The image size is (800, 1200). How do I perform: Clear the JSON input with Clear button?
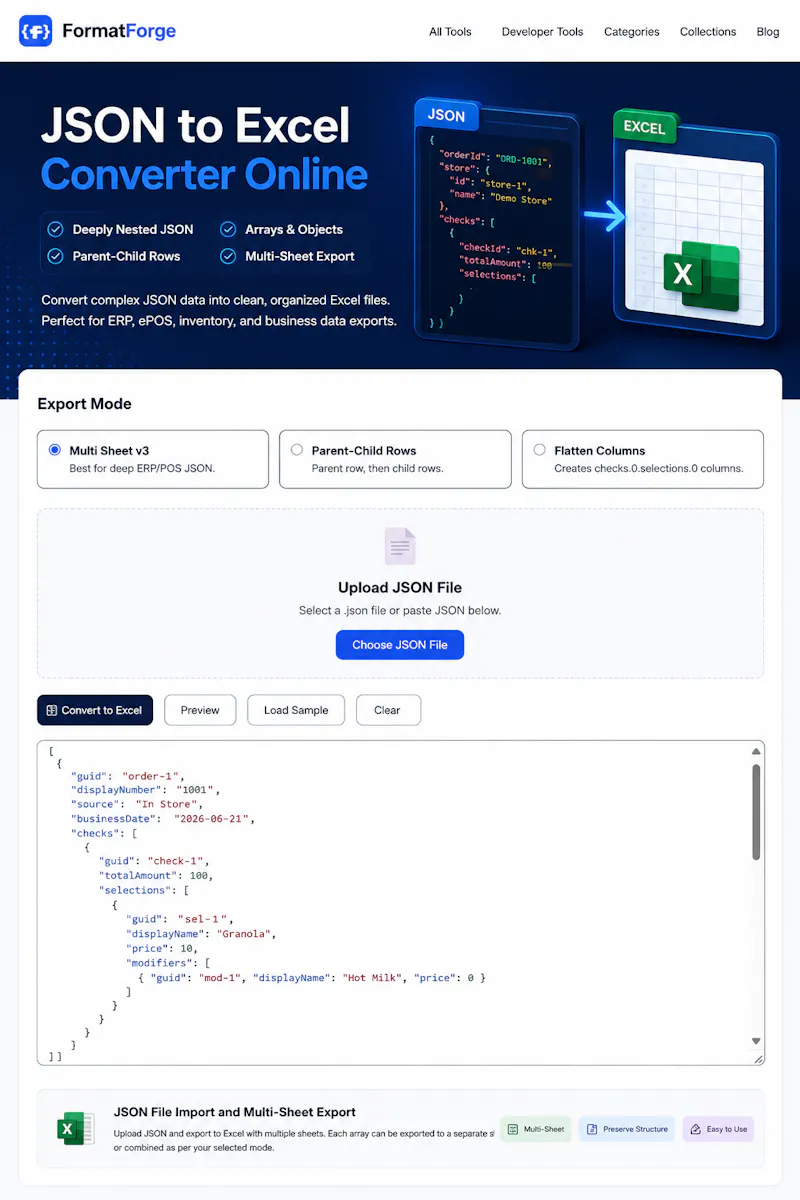click(387, 710)
